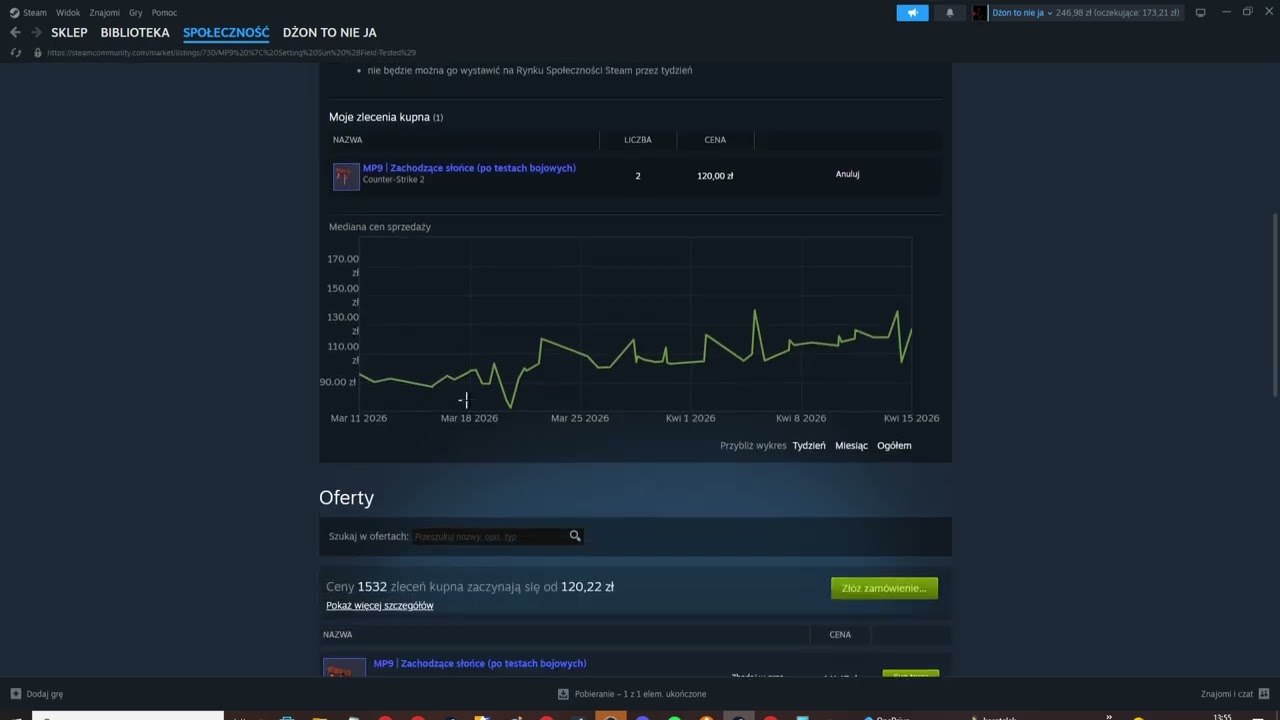The height and width of the screenshot is (720, 1280).
Task: Reload the page with the refresh icon
Action: 15,52
